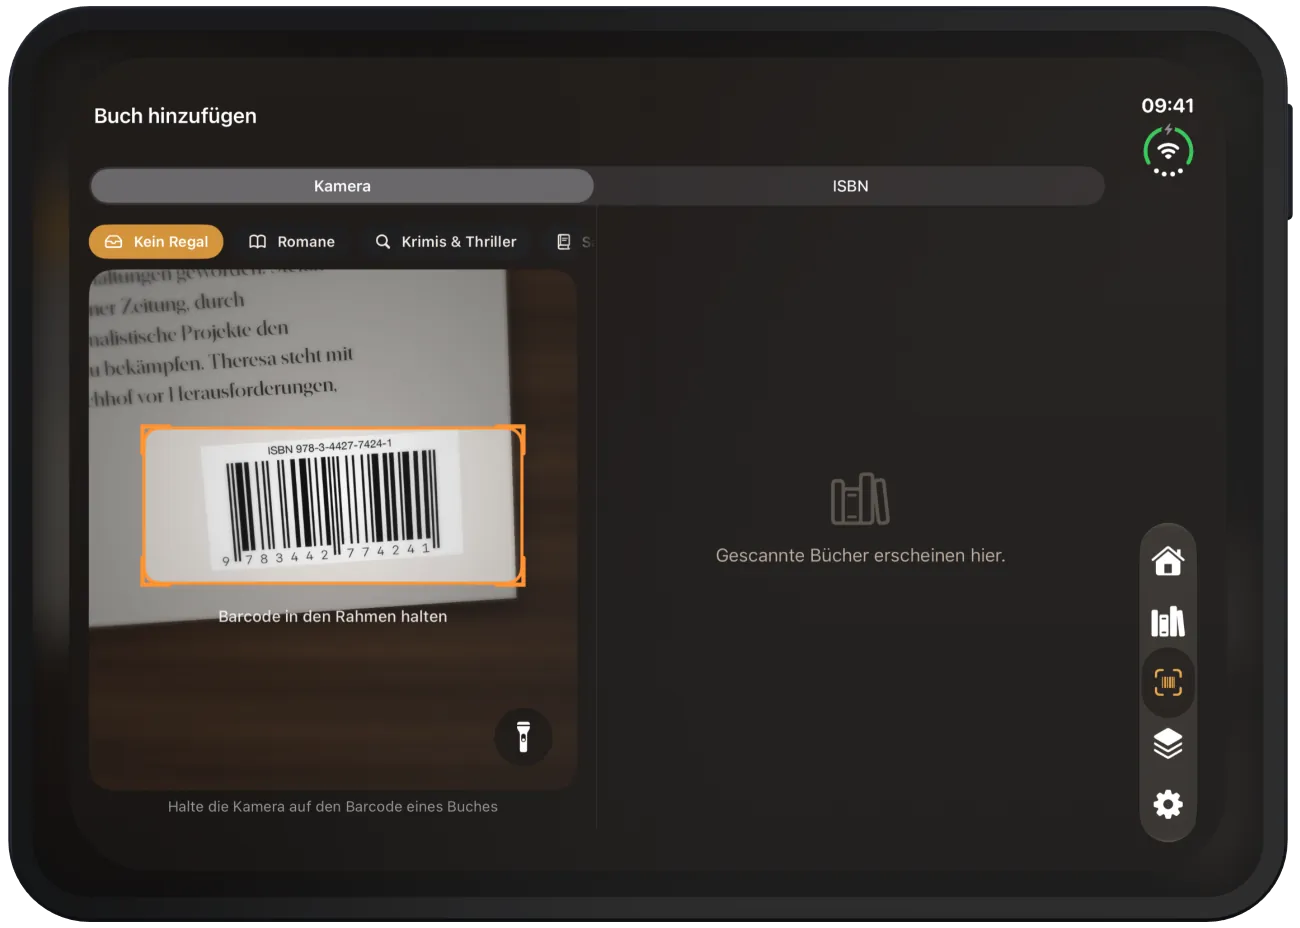Click 'Gescannte Bücher erscheinen hier.' placeholder text
This screenshot has width=1300, height=928.
[861, 556]
